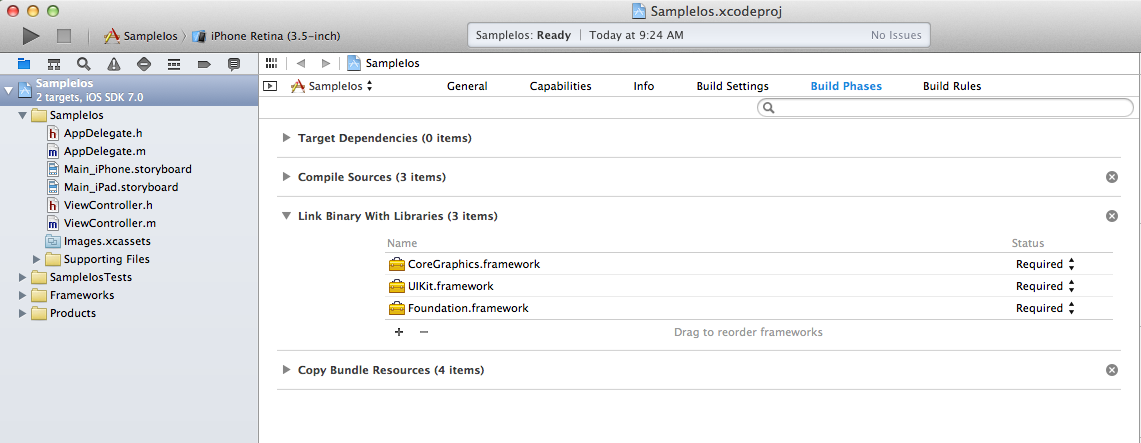The width and height of the screenshot is (1141, 443).
Task: Run the project with the Play button
Action: coord(31,35)
